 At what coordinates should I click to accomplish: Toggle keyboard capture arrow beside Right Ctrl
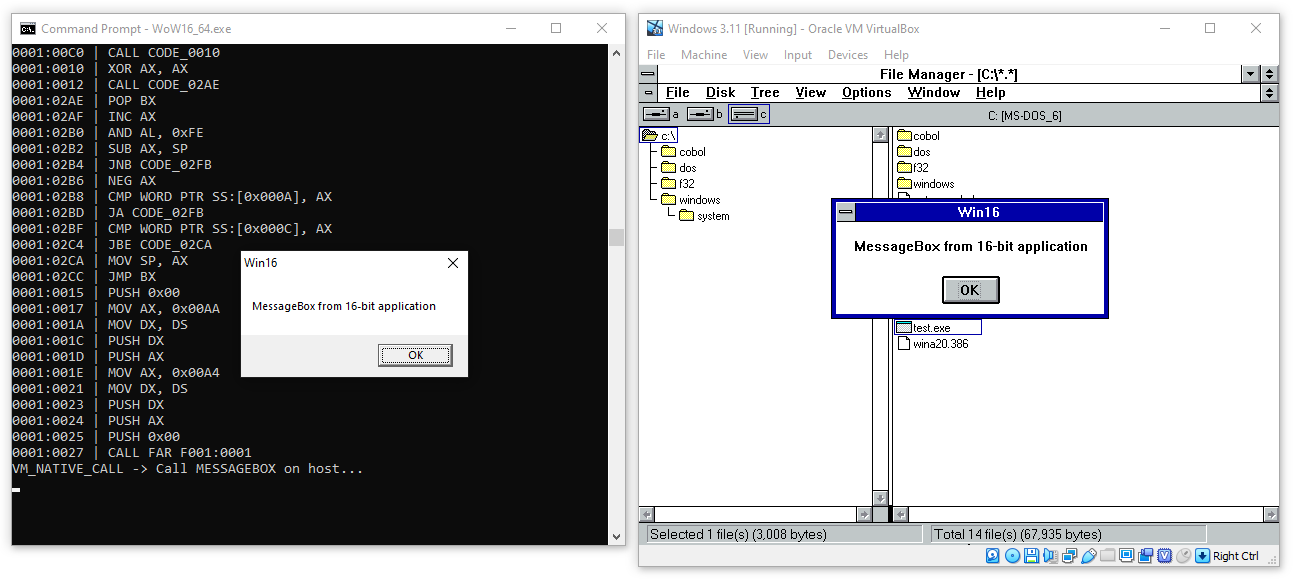click(1202, 556)
